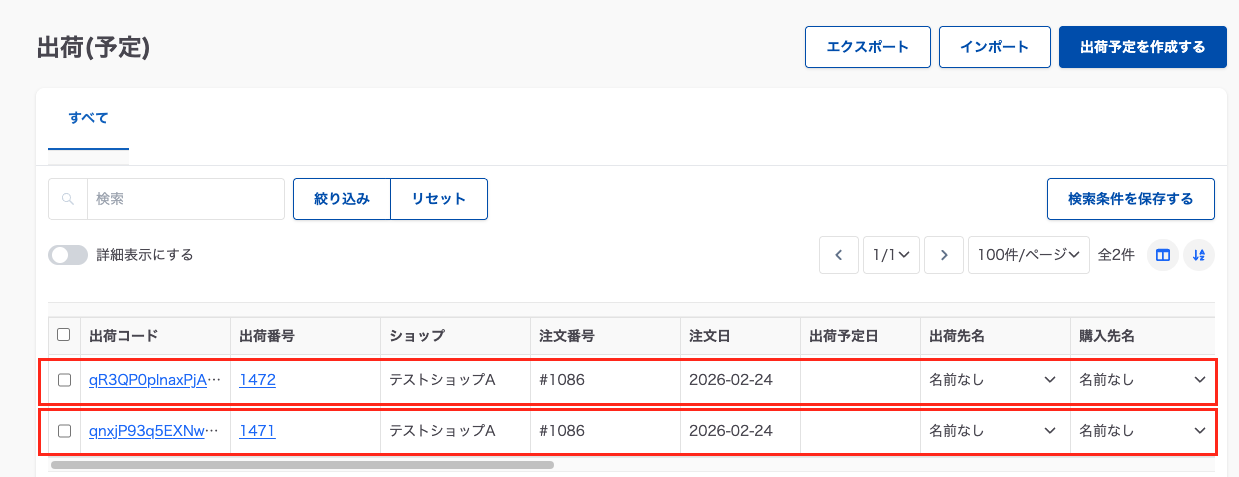Select checkbox for shipment 1472 row
Viewport: 1239px width, 477px height.
(64, 380)
